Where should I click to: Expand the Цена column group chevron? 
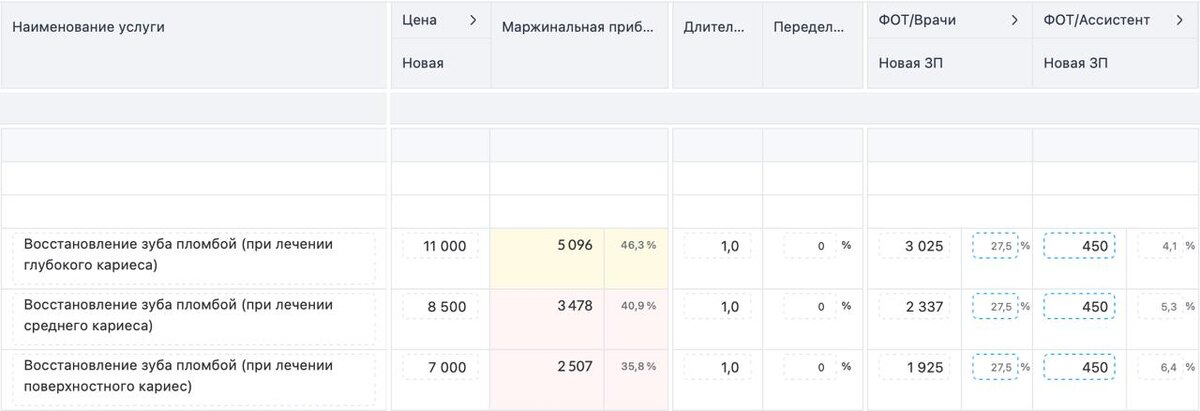coord(473,20)
